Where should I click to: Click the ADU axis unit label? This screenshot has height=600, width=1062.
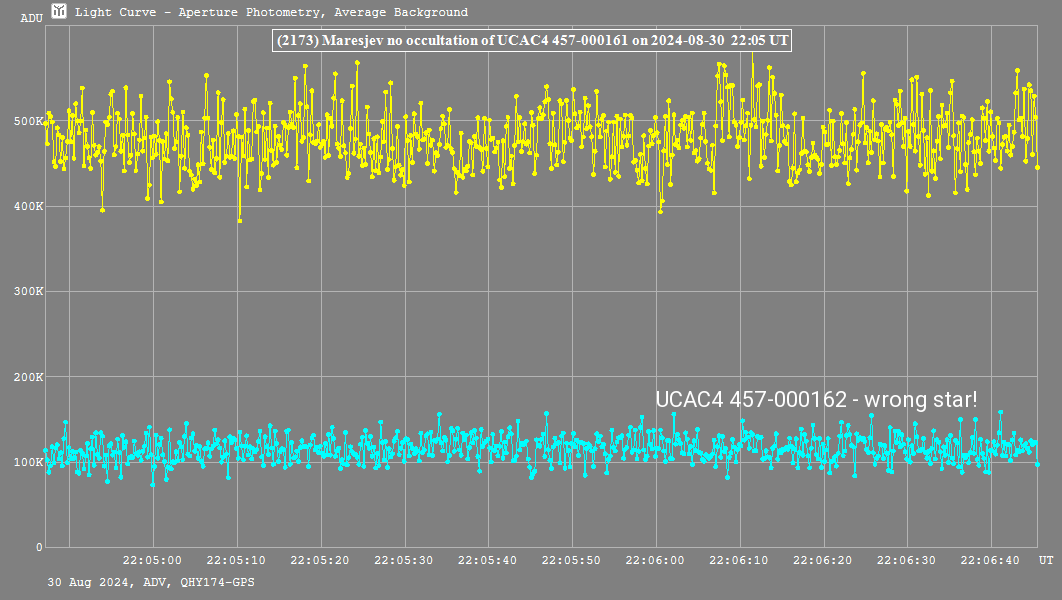[32, 18]
